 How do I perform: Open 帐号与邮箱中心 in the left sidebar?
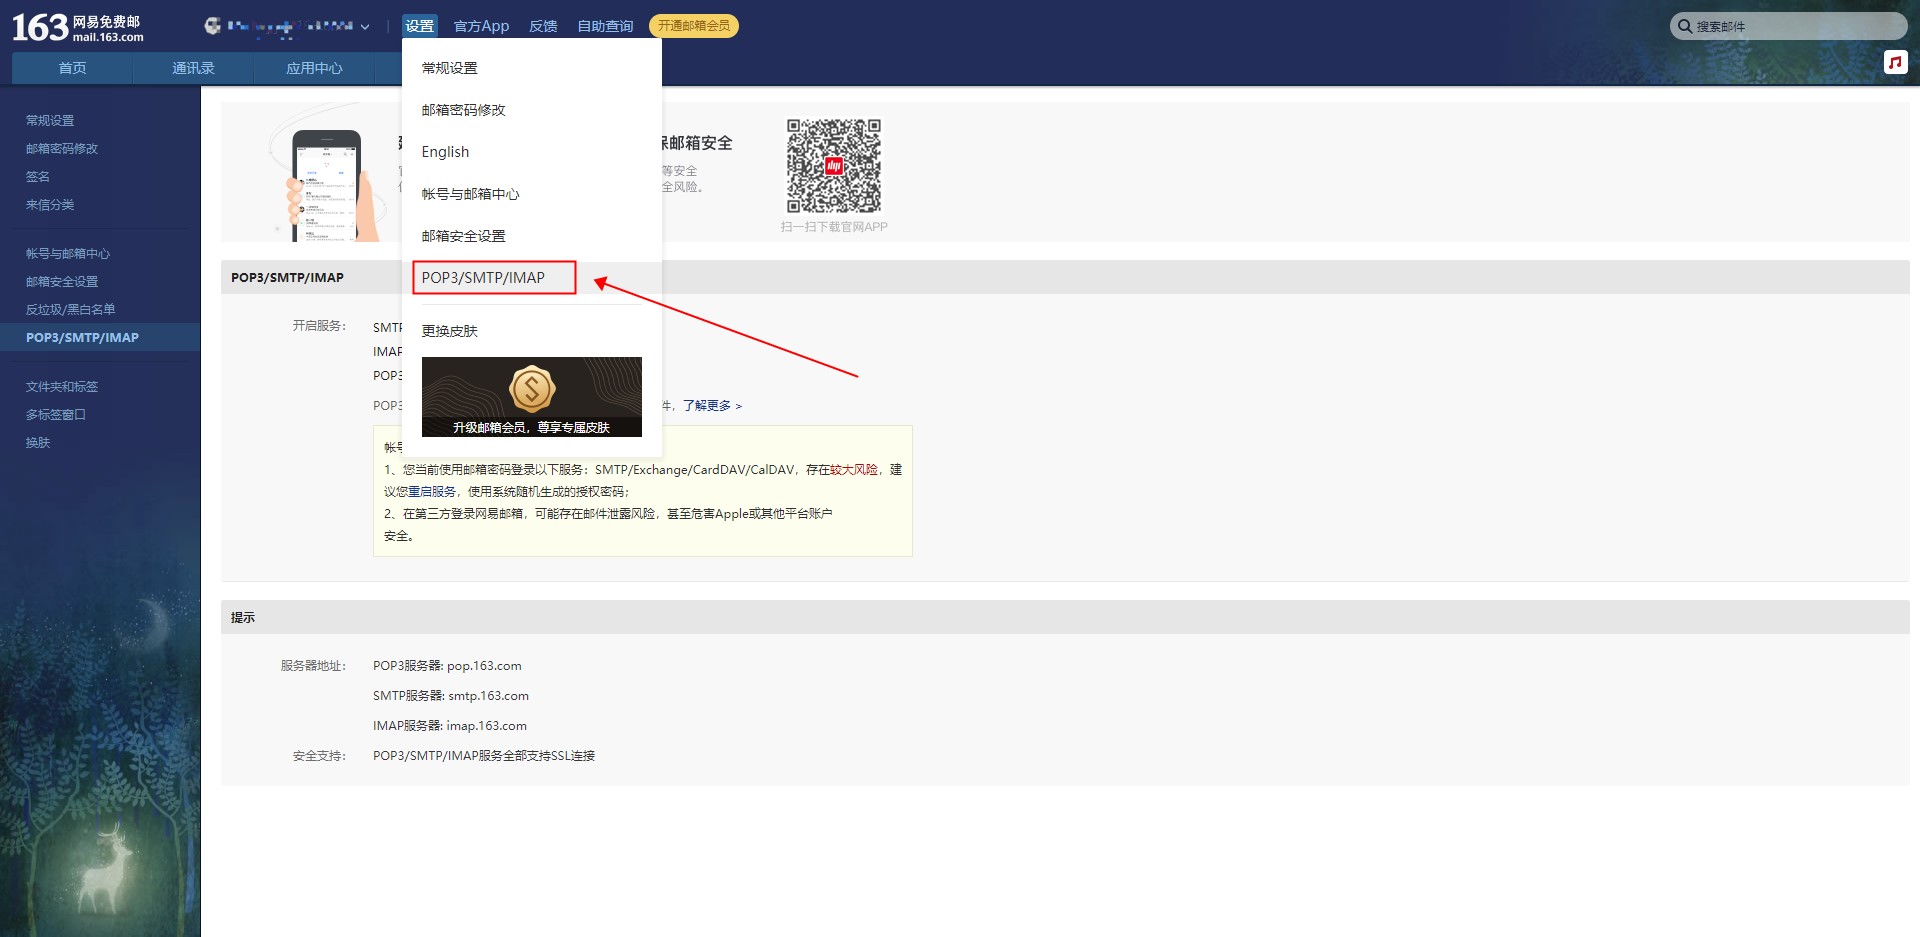tap(68, 253)
